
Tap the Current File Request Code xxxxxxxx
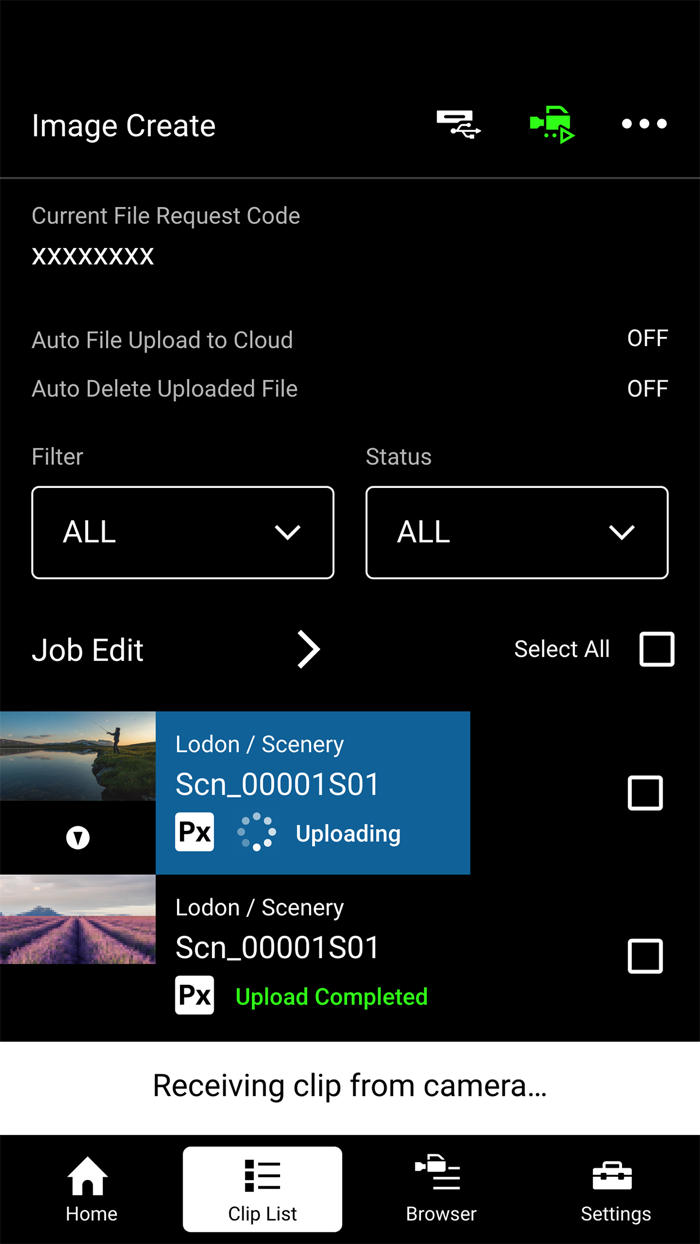[x=93, y=255]
